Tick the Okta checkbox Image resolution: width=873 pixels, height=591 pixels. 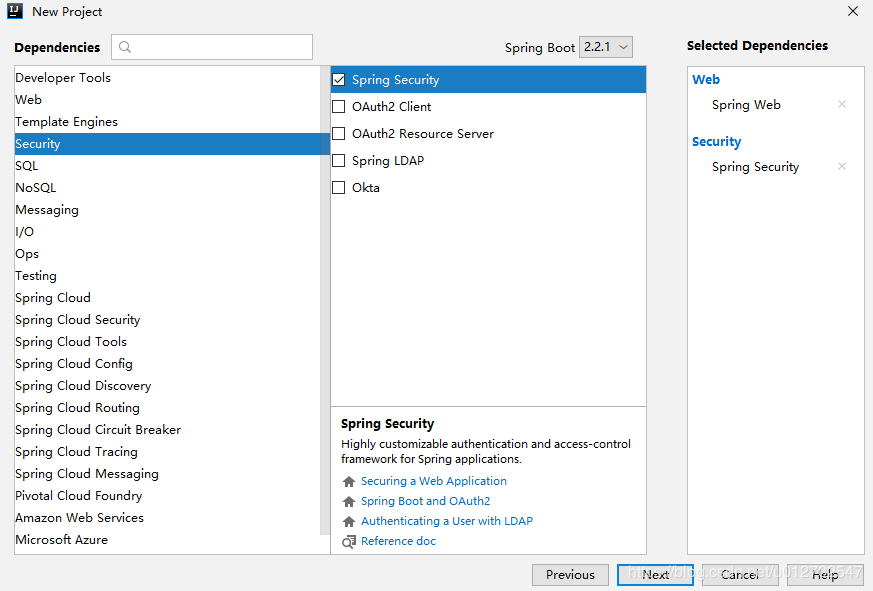(x=339, y=188)
